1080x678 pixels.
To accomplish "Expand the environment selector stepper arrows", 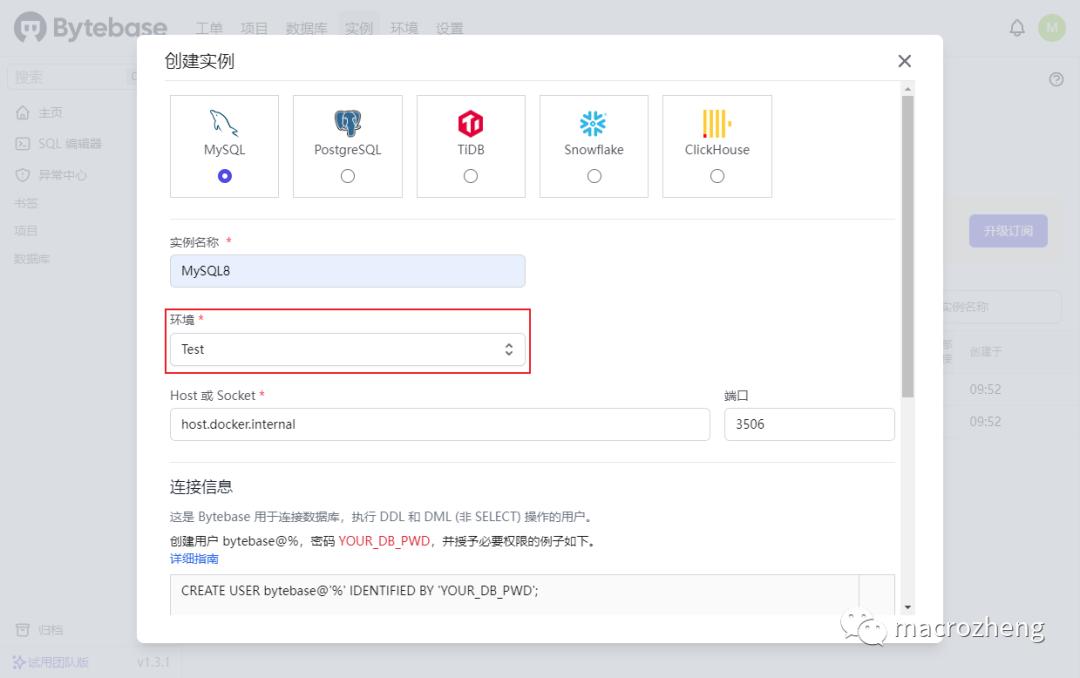I will point(510,349).
